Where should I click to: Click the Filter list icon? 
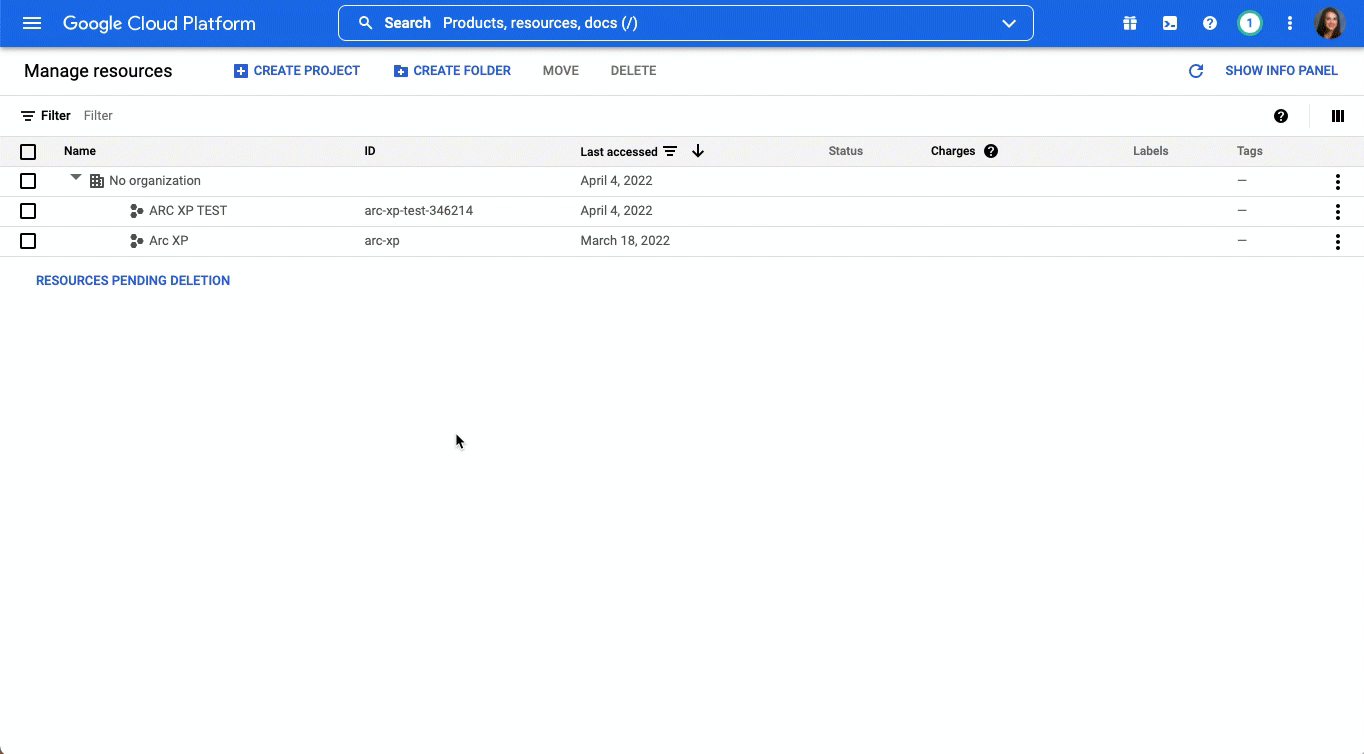pyautogui.click(x=28, y=116)
